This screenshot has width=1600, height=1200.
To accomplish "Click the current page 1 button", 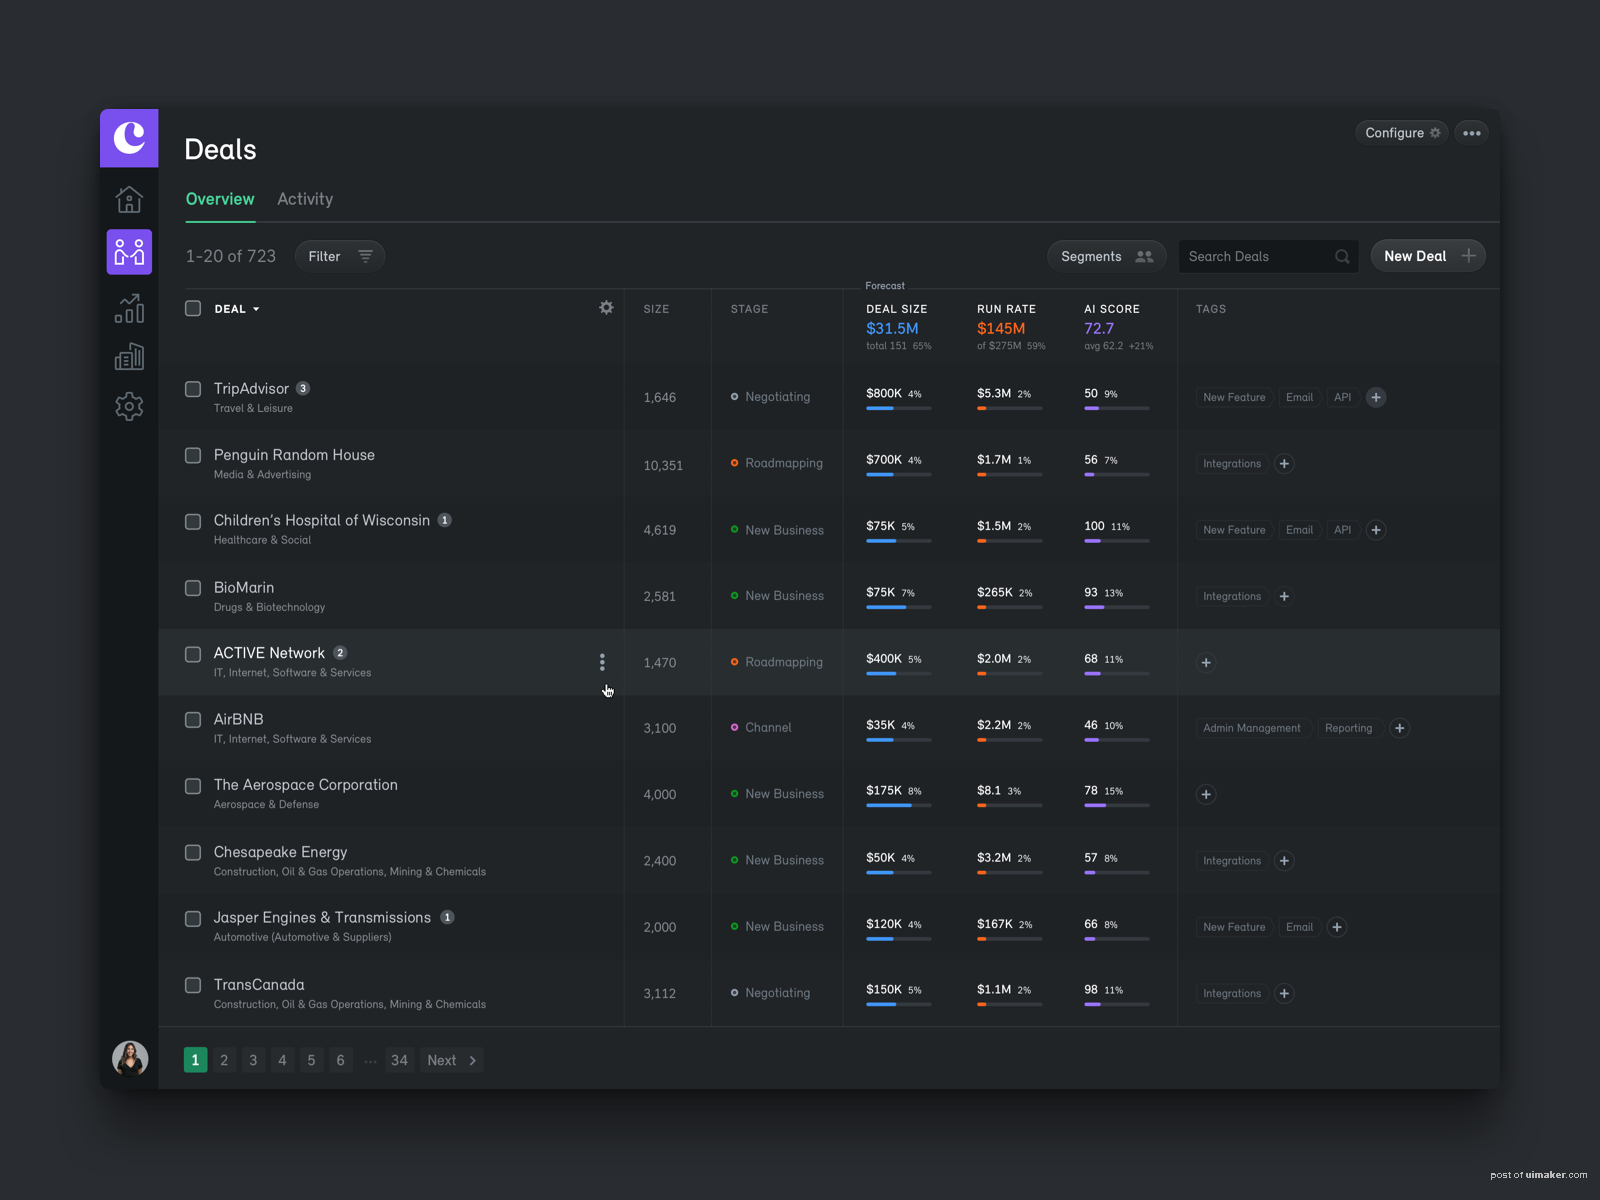I will point(195,1060).
